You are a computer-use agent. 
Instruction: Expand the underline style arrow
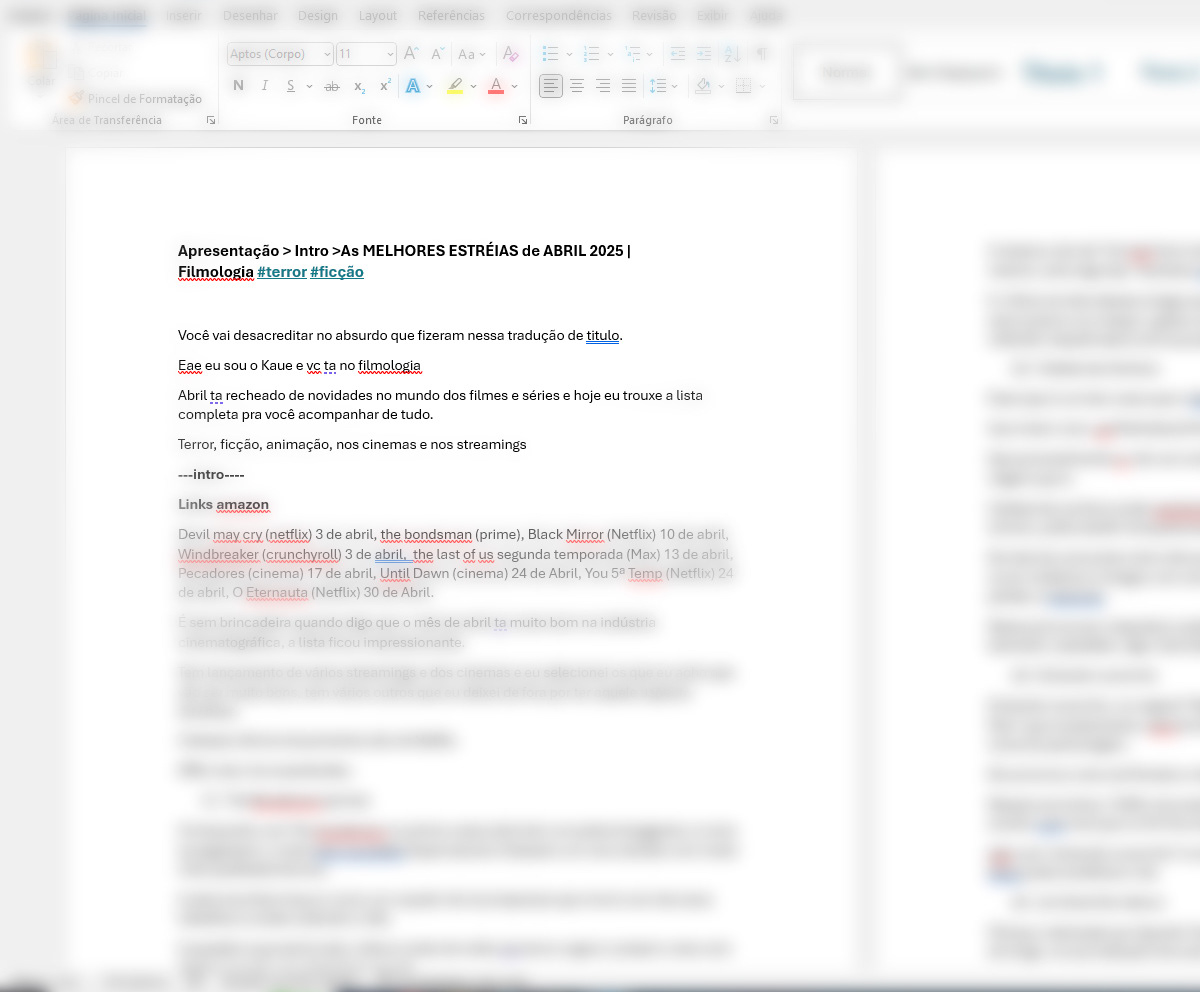[309, 86]
